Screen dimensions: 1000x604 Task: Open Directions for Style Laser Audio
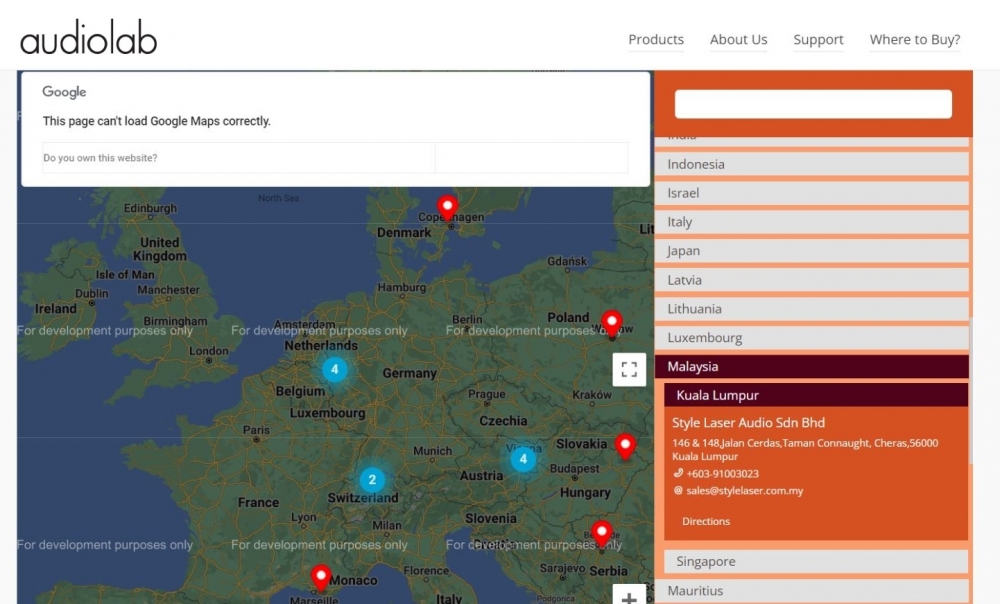coord(705,521)
